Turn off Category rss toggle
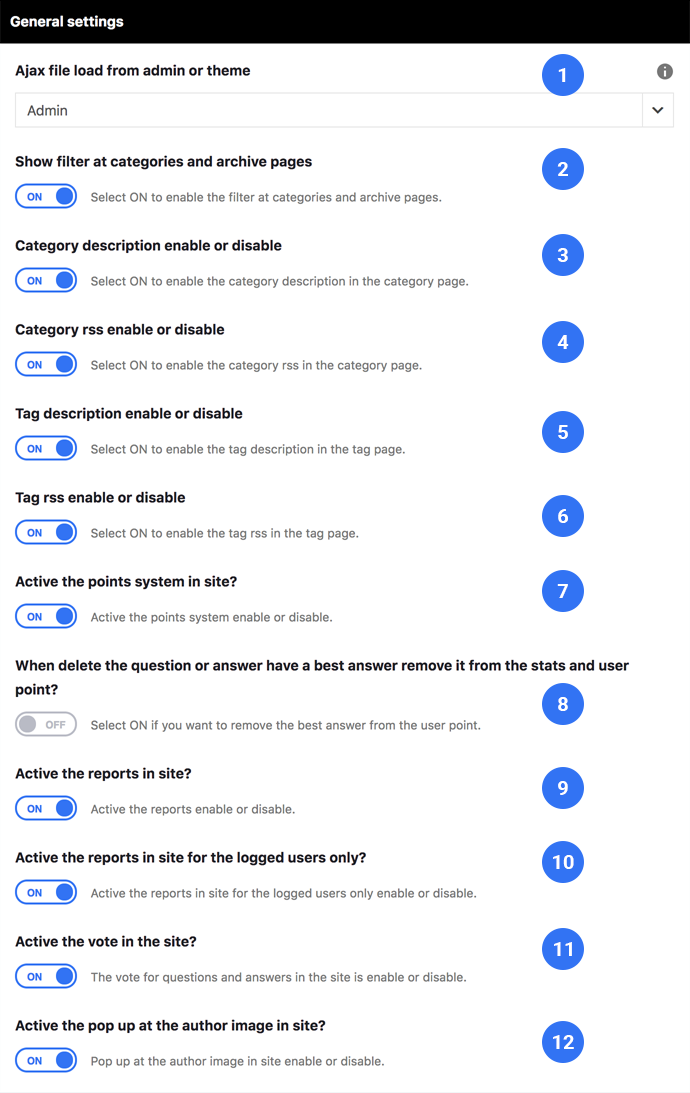Viewport: 690px width, 1093px height. (x=46, y=365)
